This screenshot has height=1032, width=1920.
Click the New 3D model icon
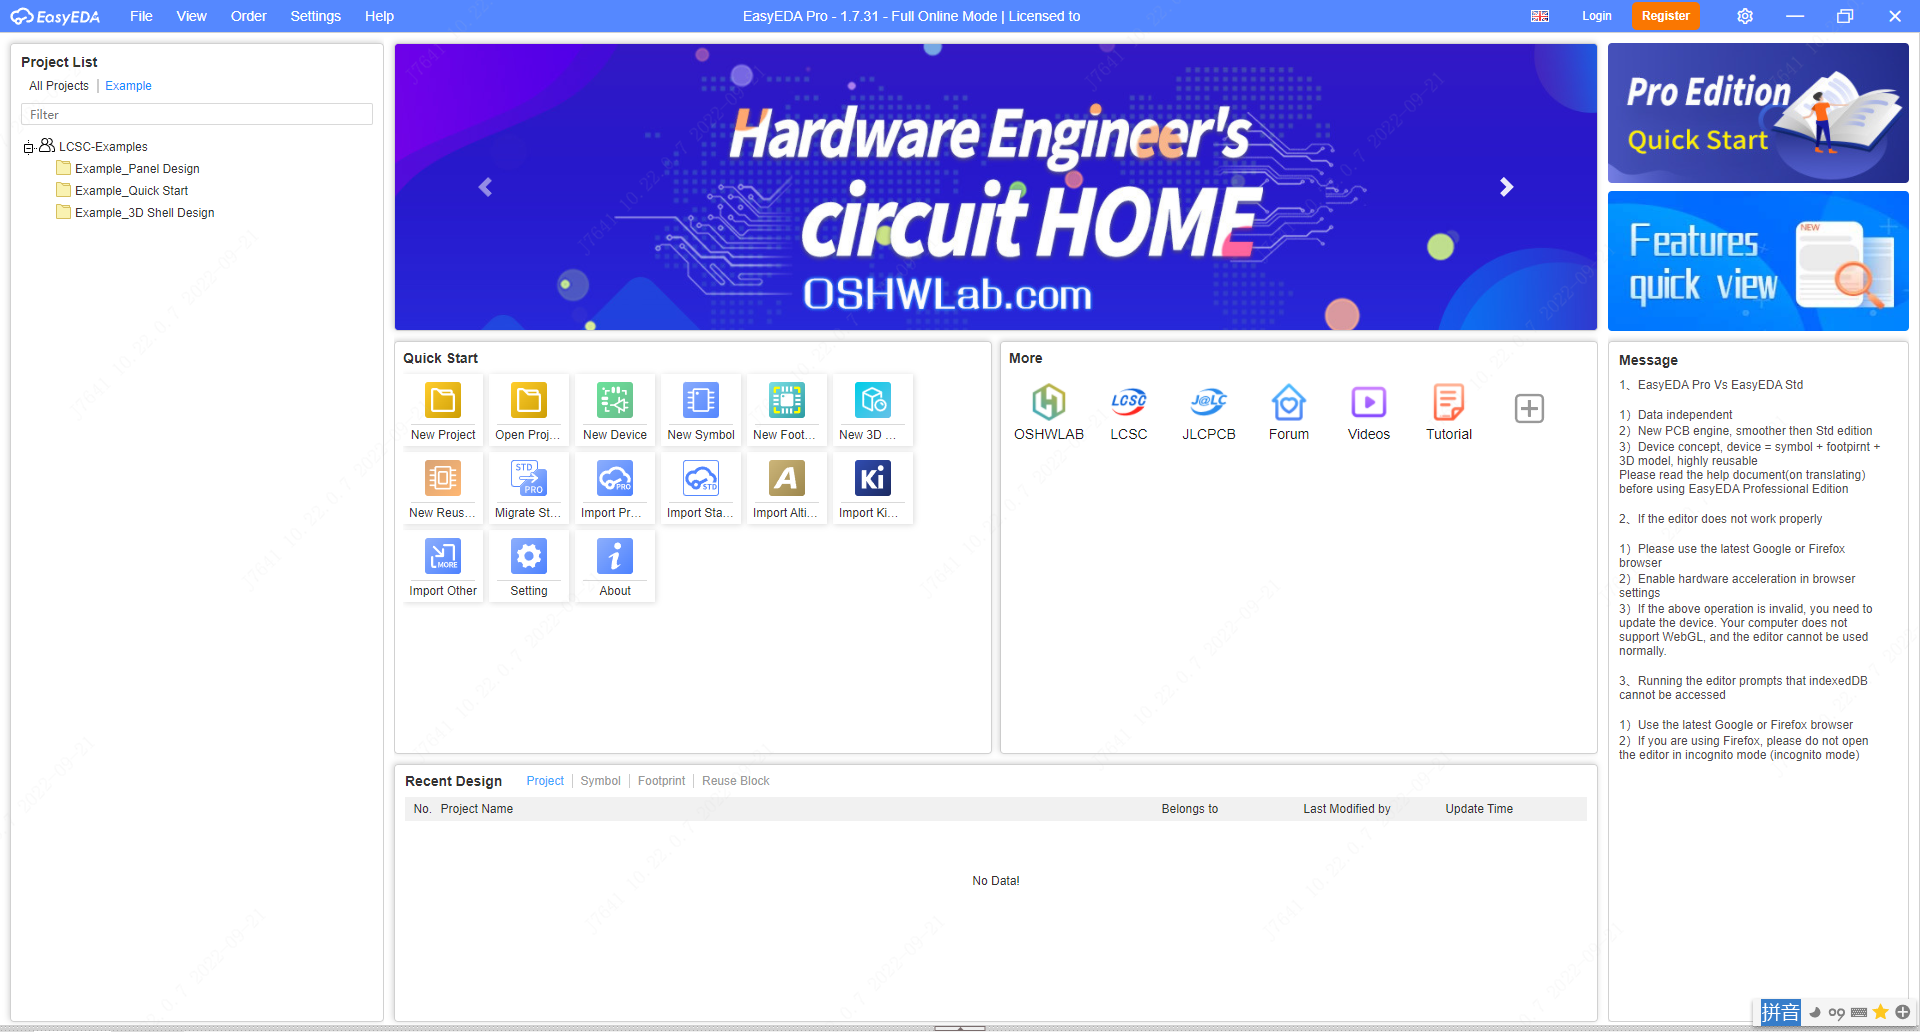point(873,401)
